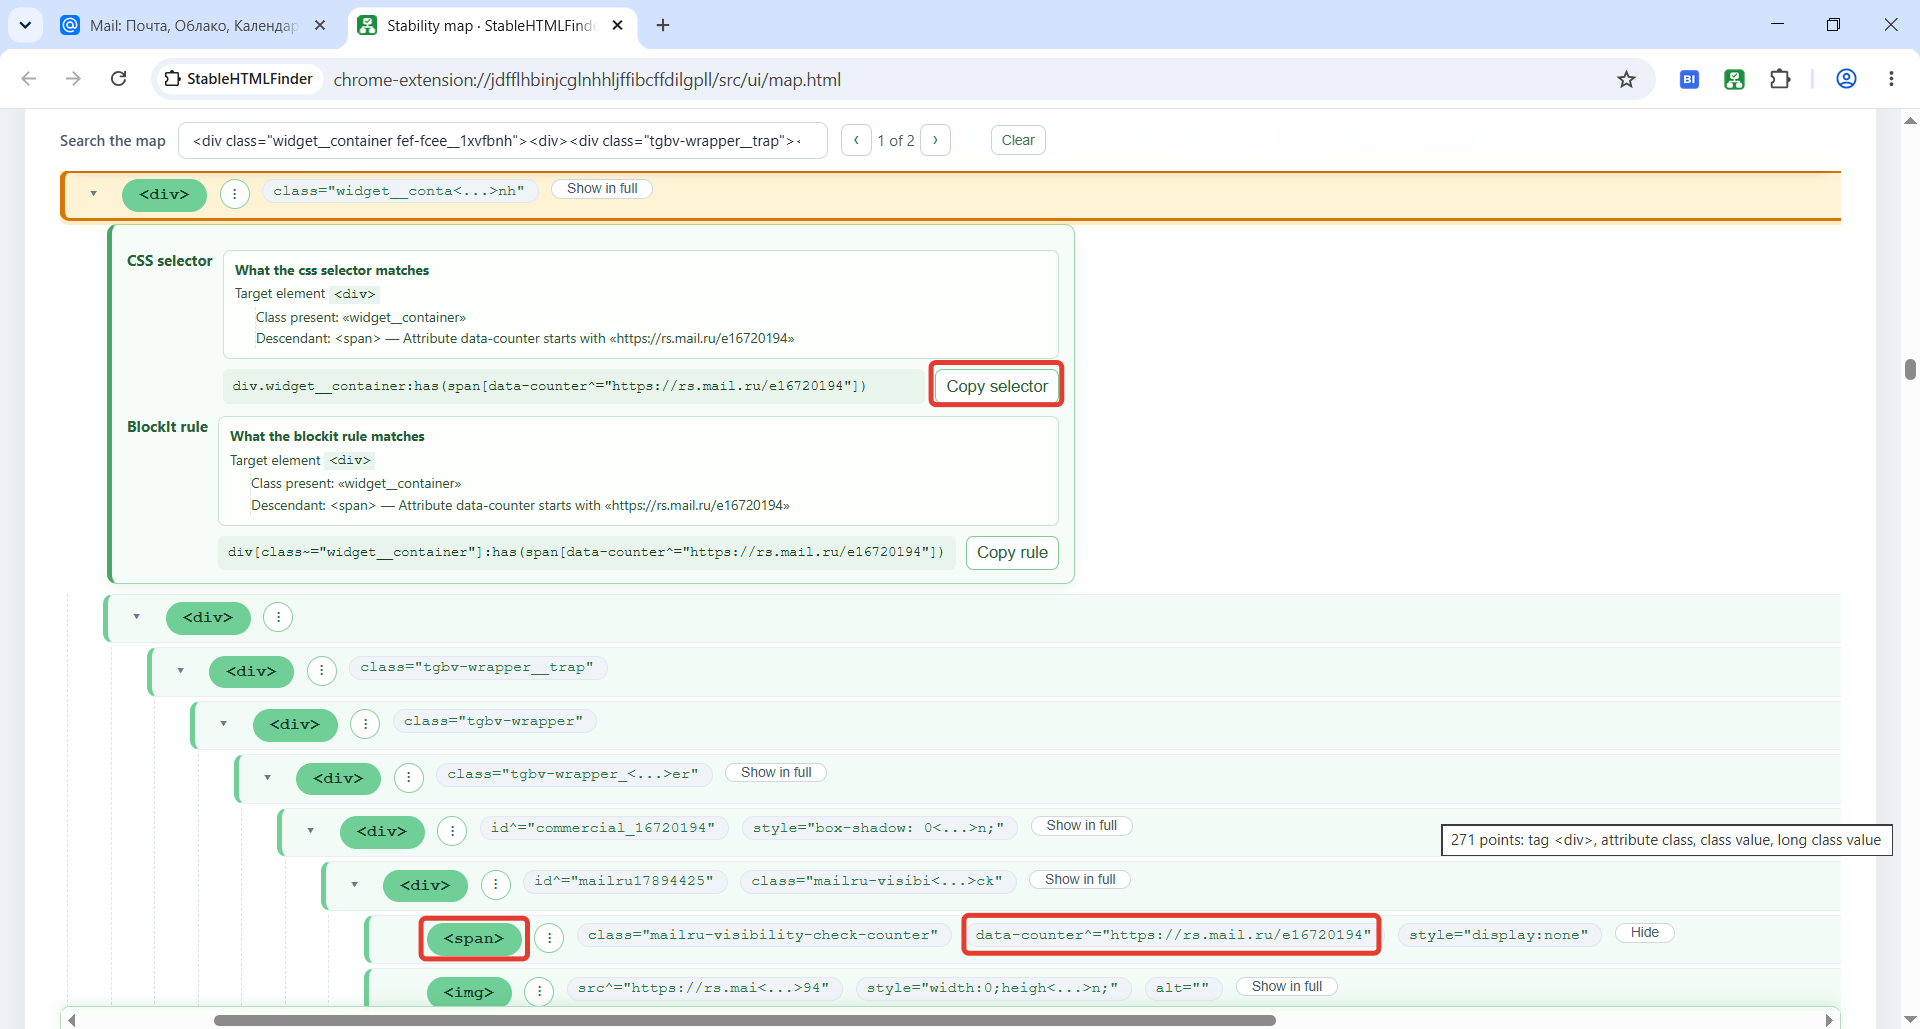Open a new browser tab
Image resolution: width=1920 pixels, height=1029 pixels.
click(663, 25)
